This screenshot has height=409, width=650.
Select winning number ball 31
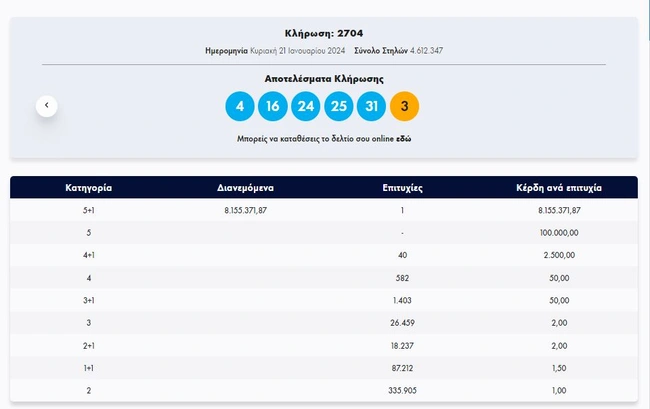pos(372,106)
